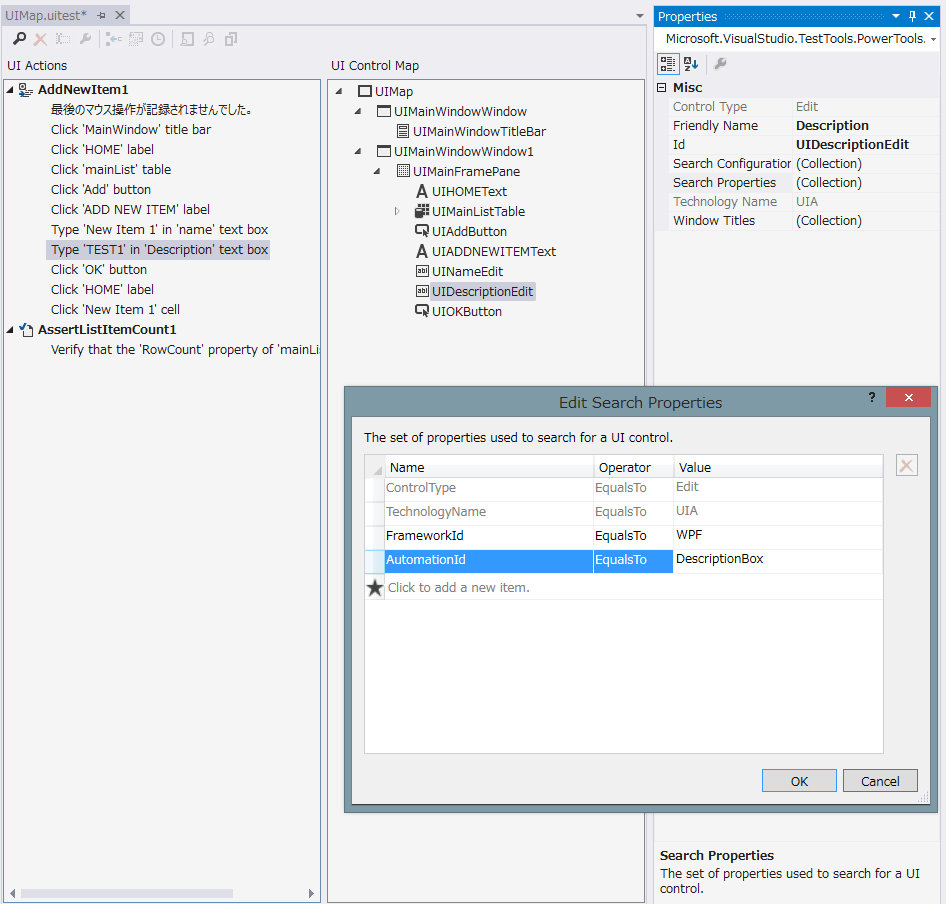Expand the UIMainListTable node
946x904 pixels.
396,211
